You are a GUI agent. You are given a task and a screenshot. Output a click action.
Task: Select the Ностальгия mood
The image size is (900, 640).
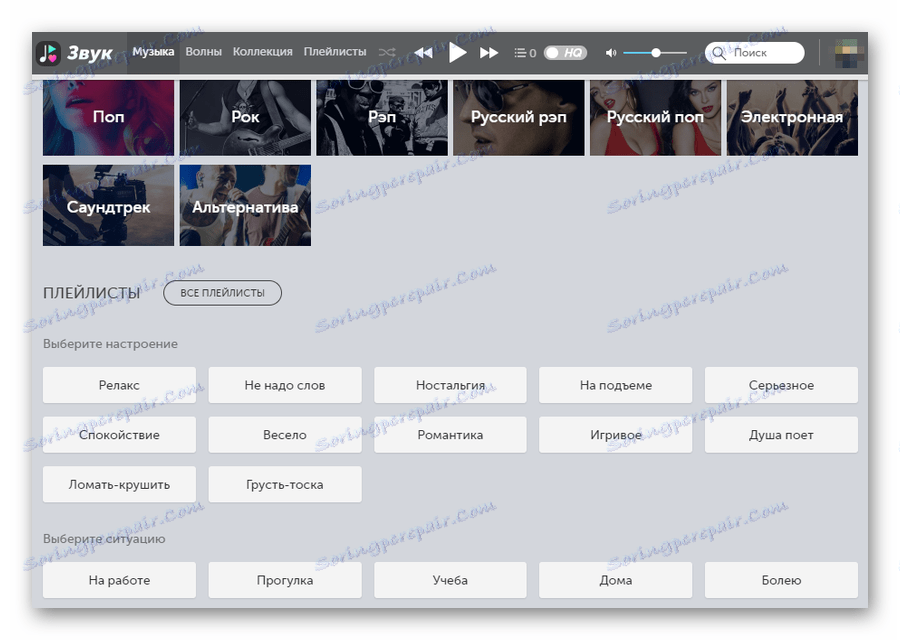[450, 385]
